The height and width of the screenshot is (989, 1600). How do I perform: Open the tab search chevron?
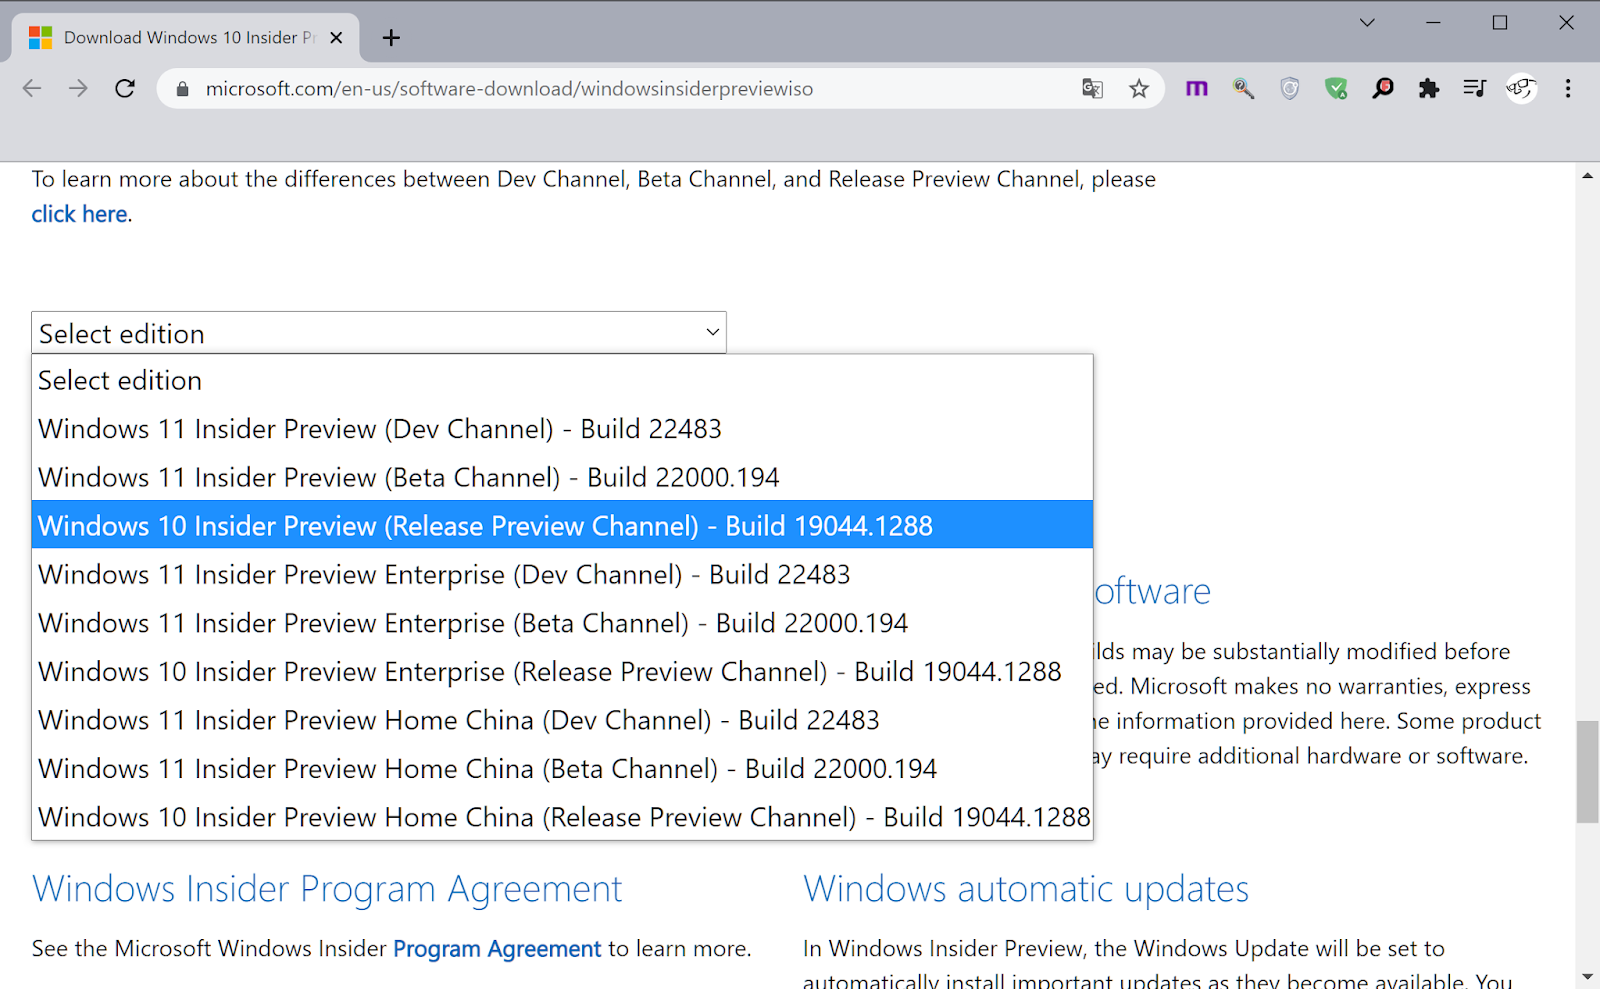coord(1367,22)
